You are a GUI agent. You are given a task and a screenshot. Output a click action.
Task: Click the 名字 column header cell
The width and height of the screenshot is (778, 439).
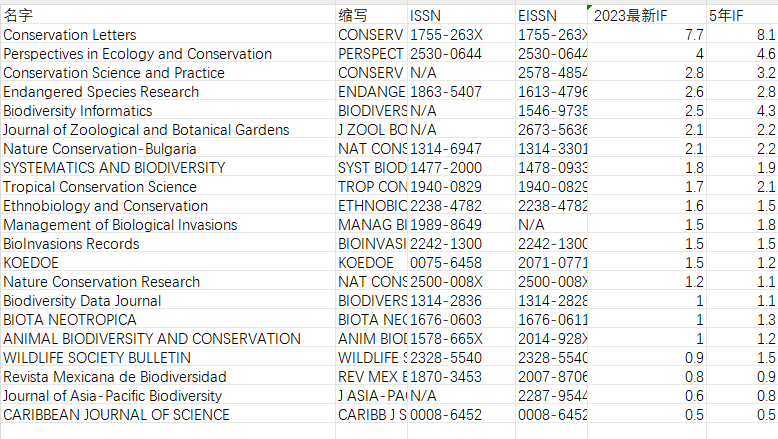click(168, 15)
